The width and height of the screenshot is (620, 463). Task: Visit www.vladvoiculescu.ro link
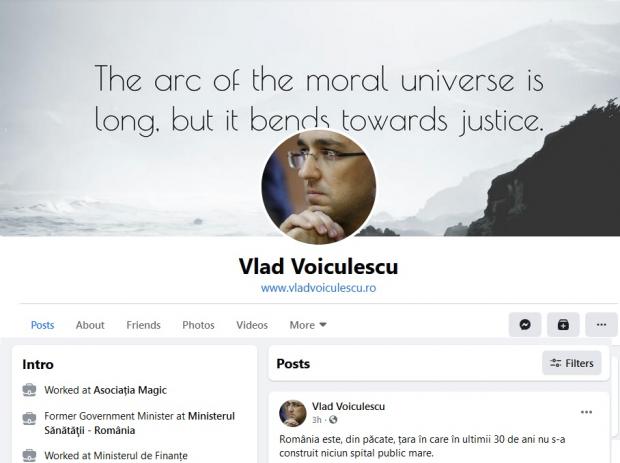pyautogui.click(x=318, y=288)
